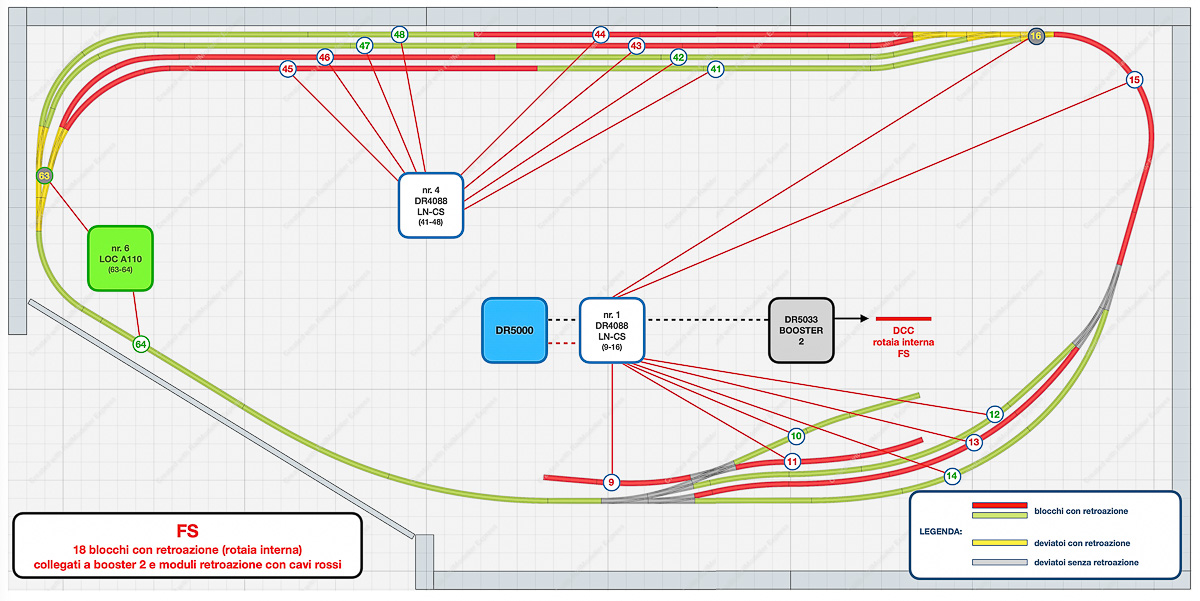Select block marker 13 on red track
The image size is (1200, 601).
[x=974, y=441]
